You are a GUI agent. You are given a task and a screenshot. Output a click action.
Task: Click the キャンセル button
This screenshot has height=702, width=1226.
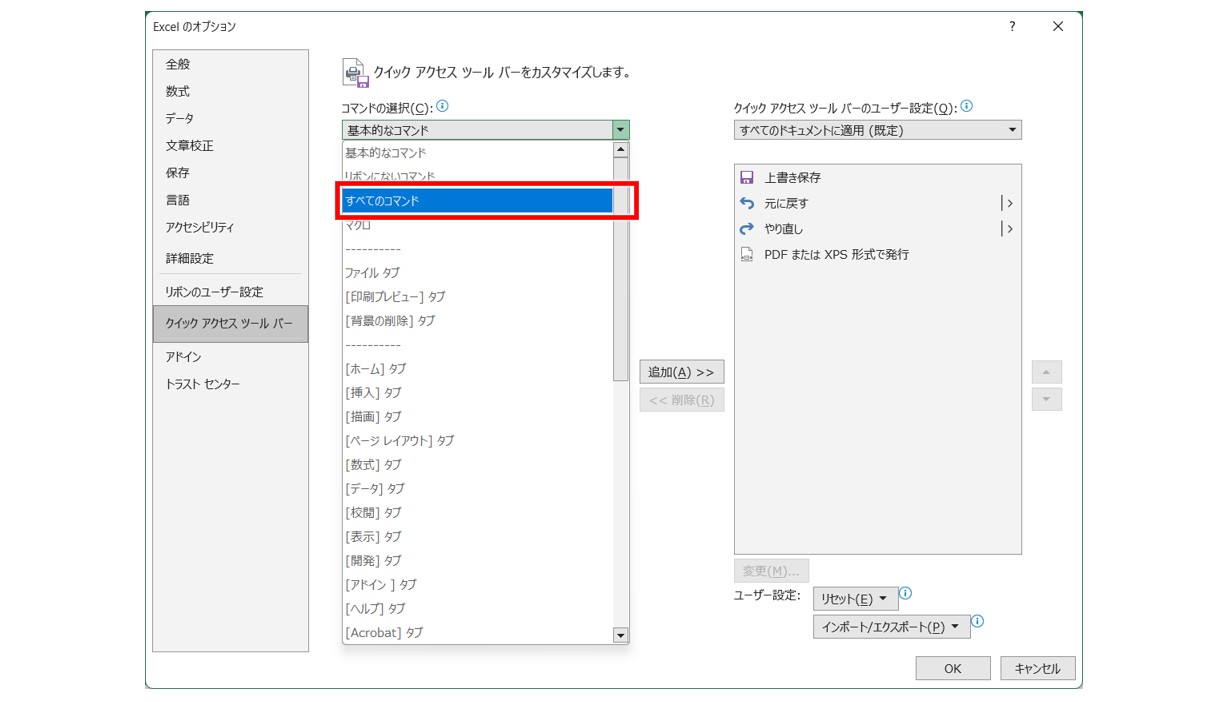[1037, 669]
